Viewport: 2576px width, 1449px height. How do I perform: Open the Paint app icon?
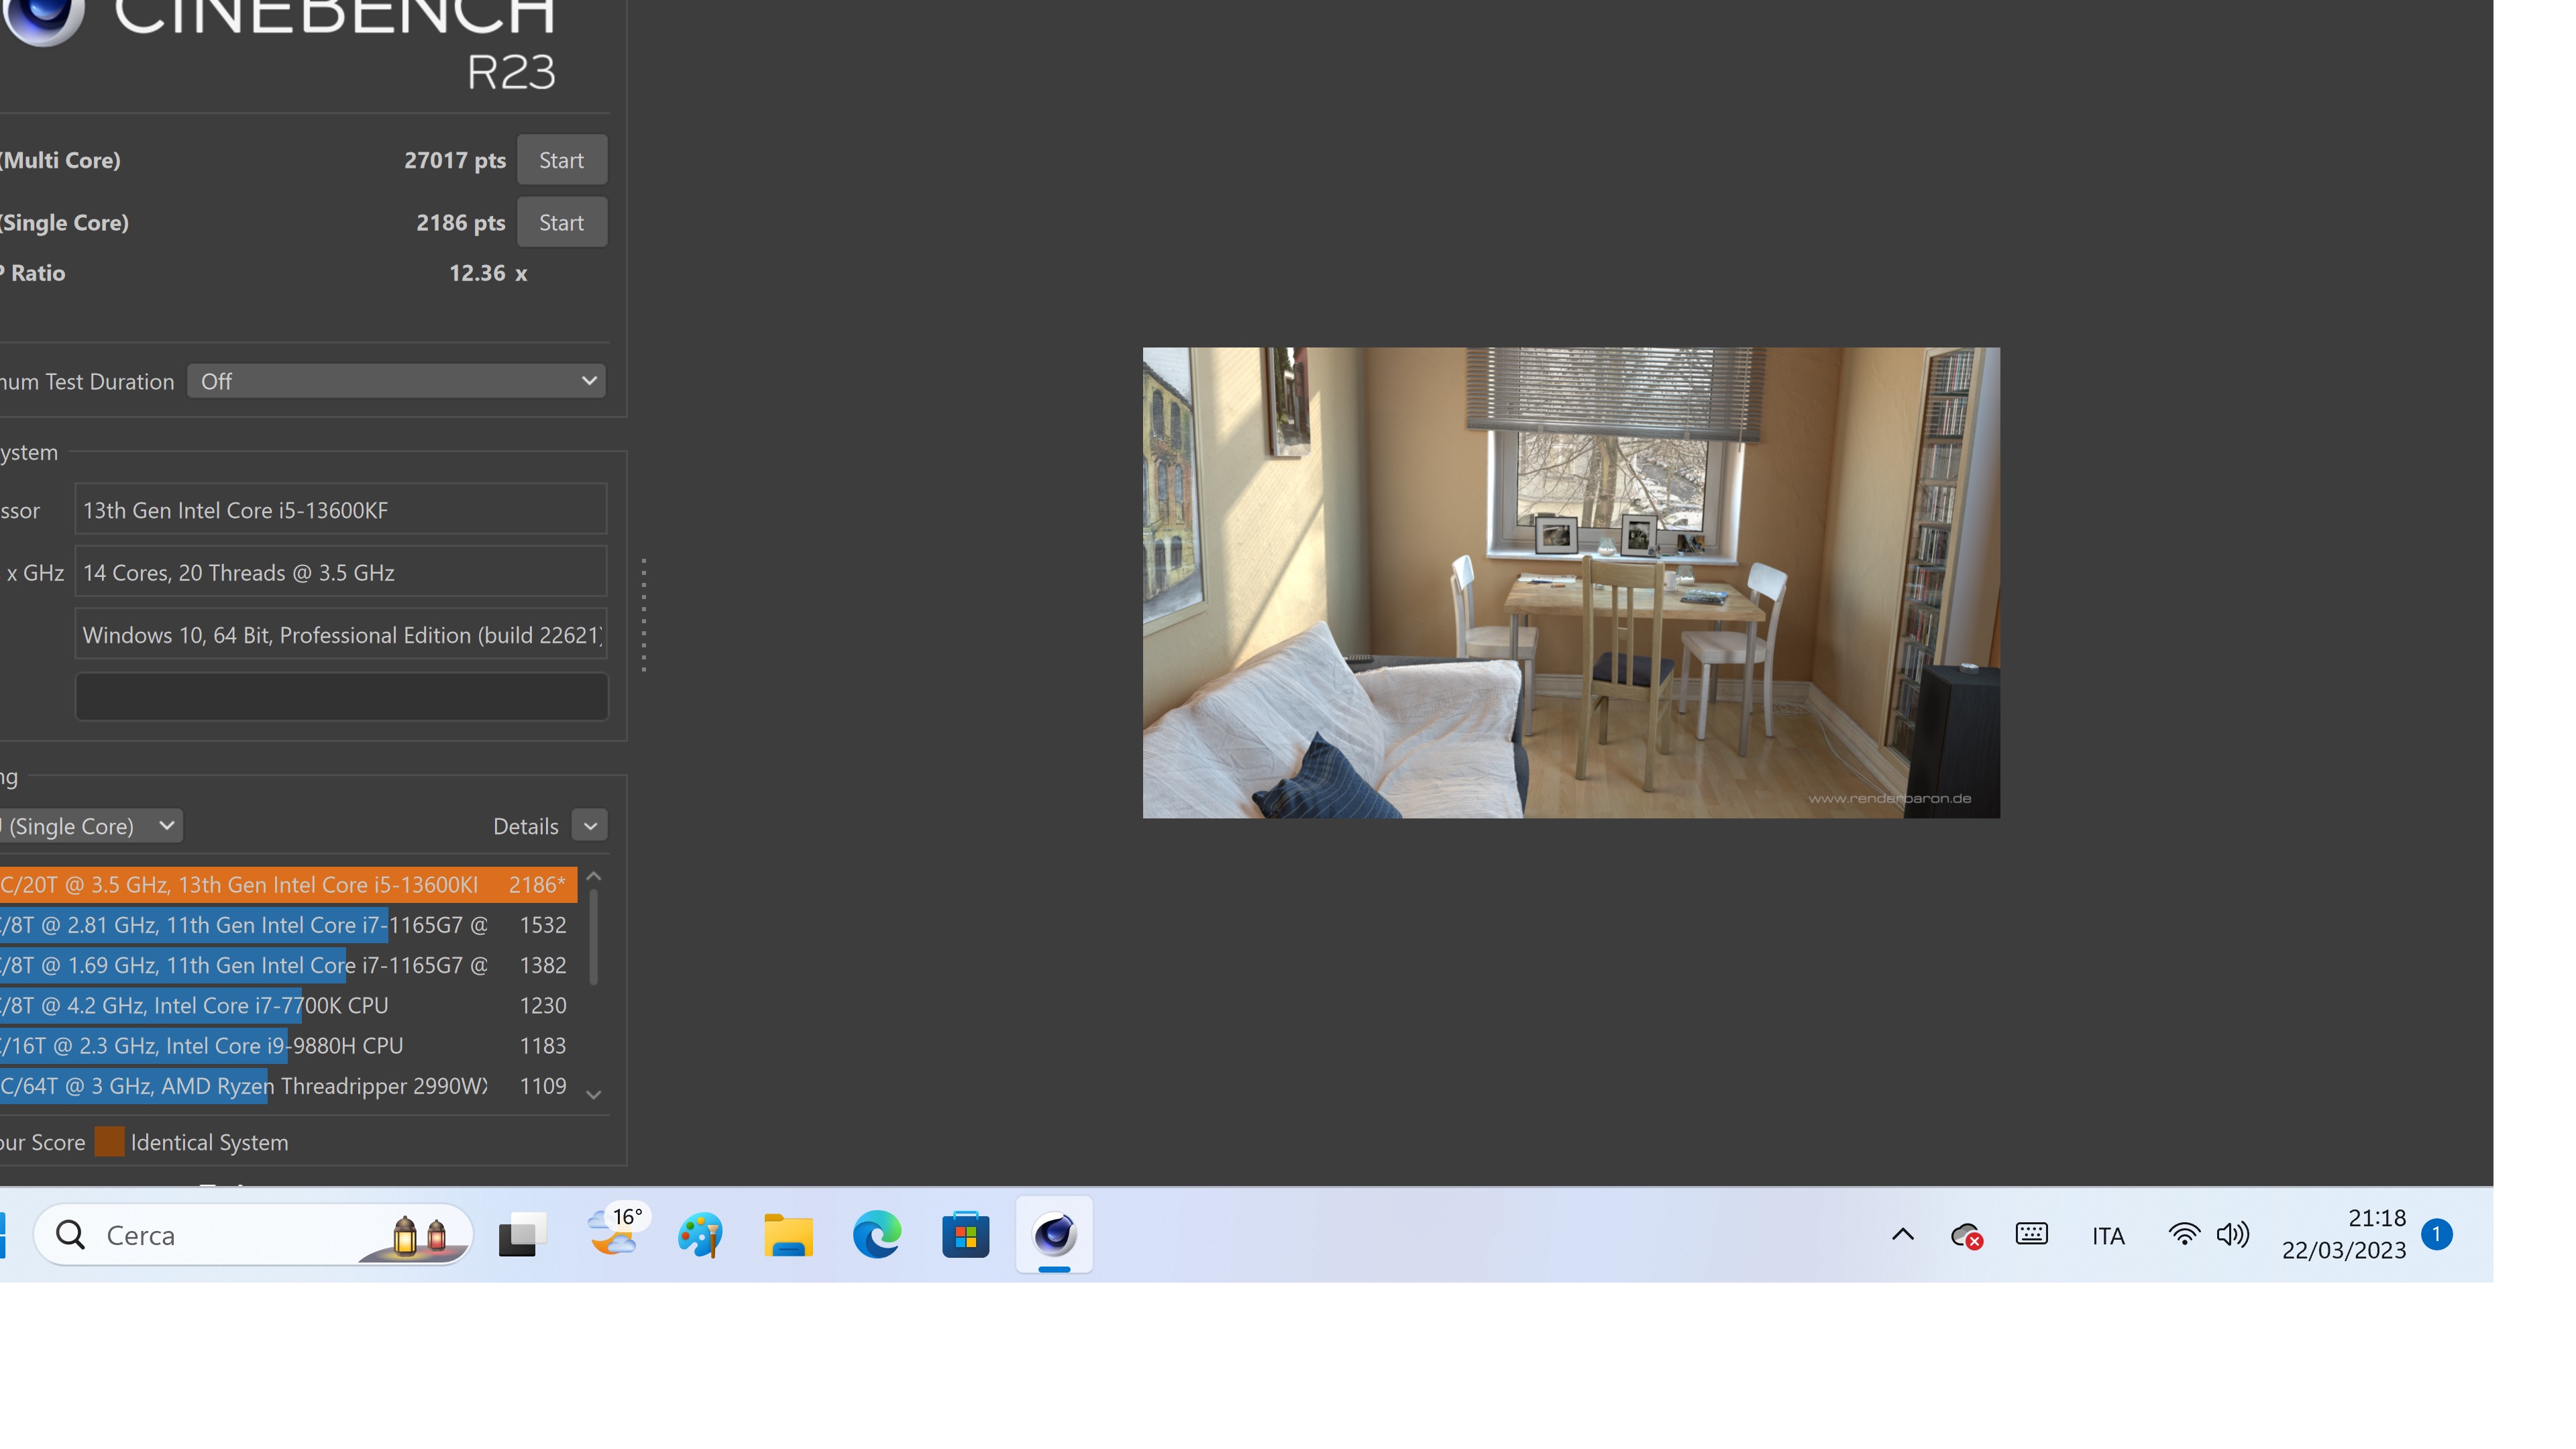(x=700, y=1235)
